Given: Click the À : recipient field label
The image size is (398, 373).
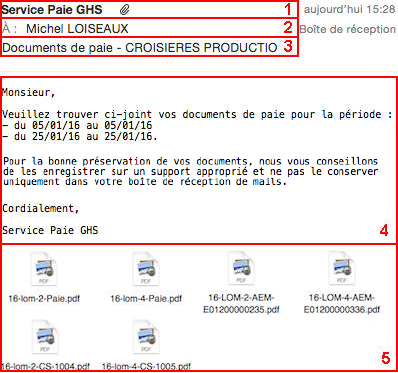Looking at the screenshot, I should click(9, 29).
